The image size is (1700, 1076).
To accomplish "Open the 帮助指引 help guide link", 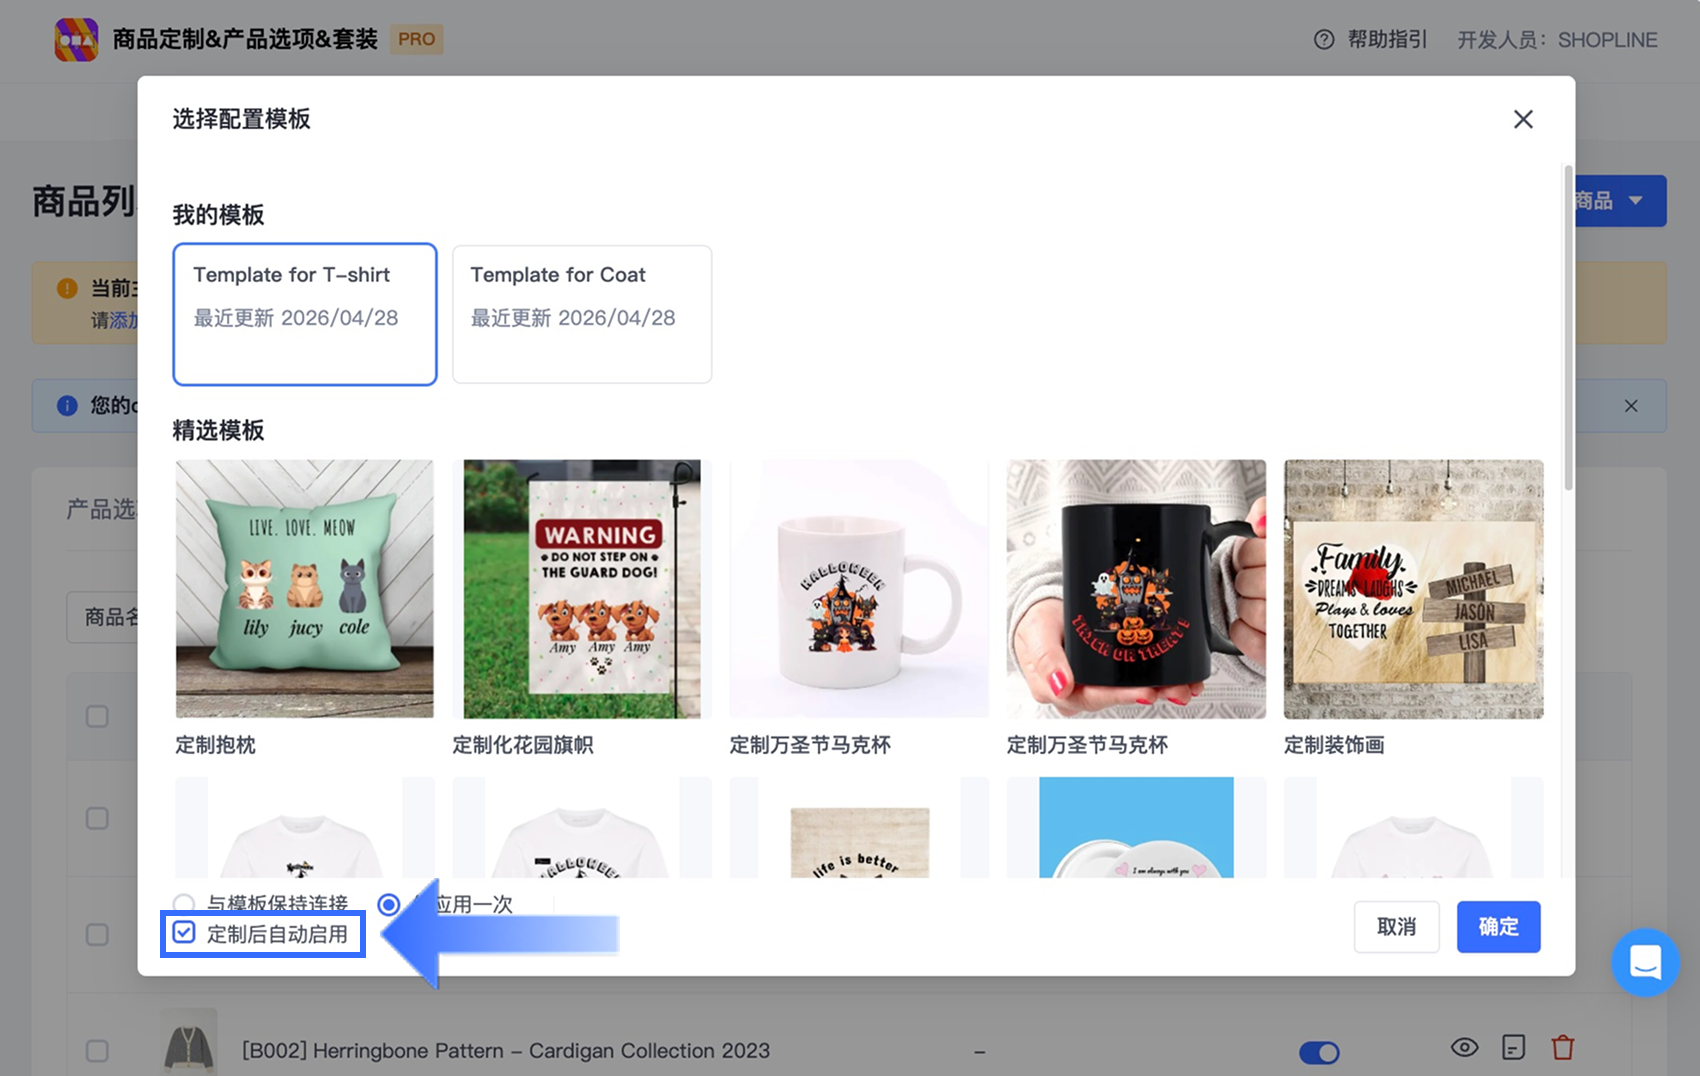I will coord(1387,40).
